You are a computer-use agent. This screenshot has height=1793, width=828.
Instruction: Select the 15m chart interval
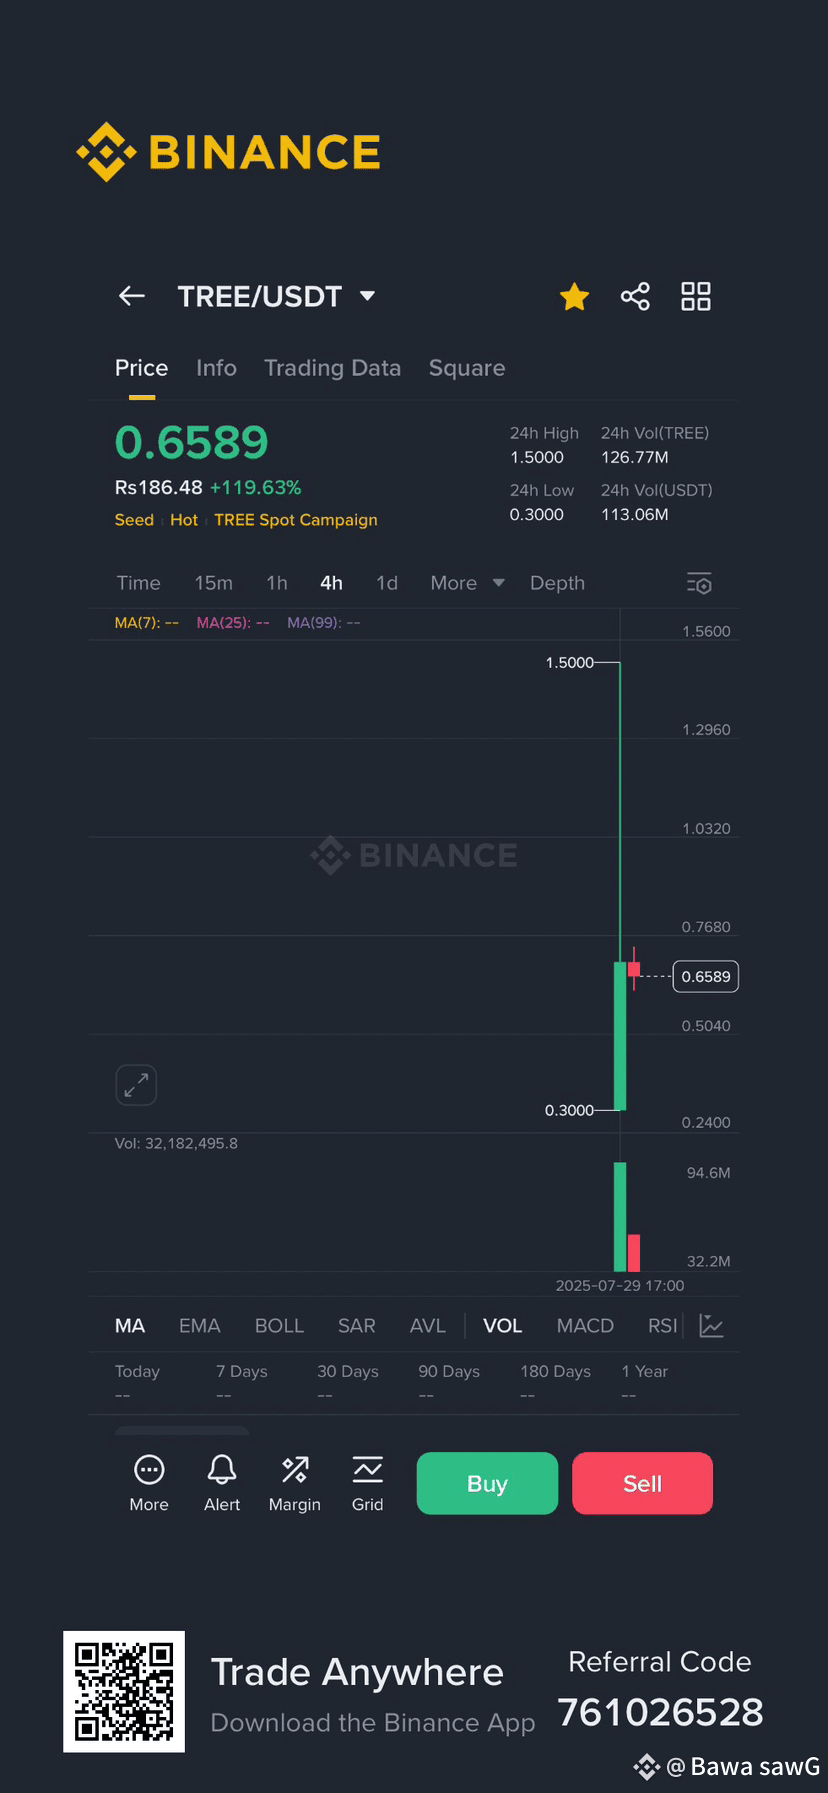tap(213, 583)
